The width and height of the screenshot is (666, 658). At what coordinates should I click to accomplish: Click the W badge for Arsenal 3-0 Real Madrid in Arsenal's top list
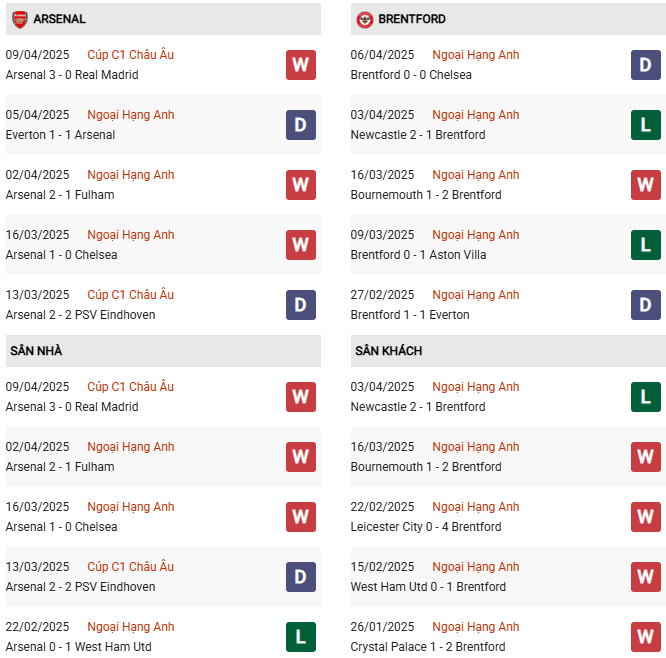pos(300,65)
